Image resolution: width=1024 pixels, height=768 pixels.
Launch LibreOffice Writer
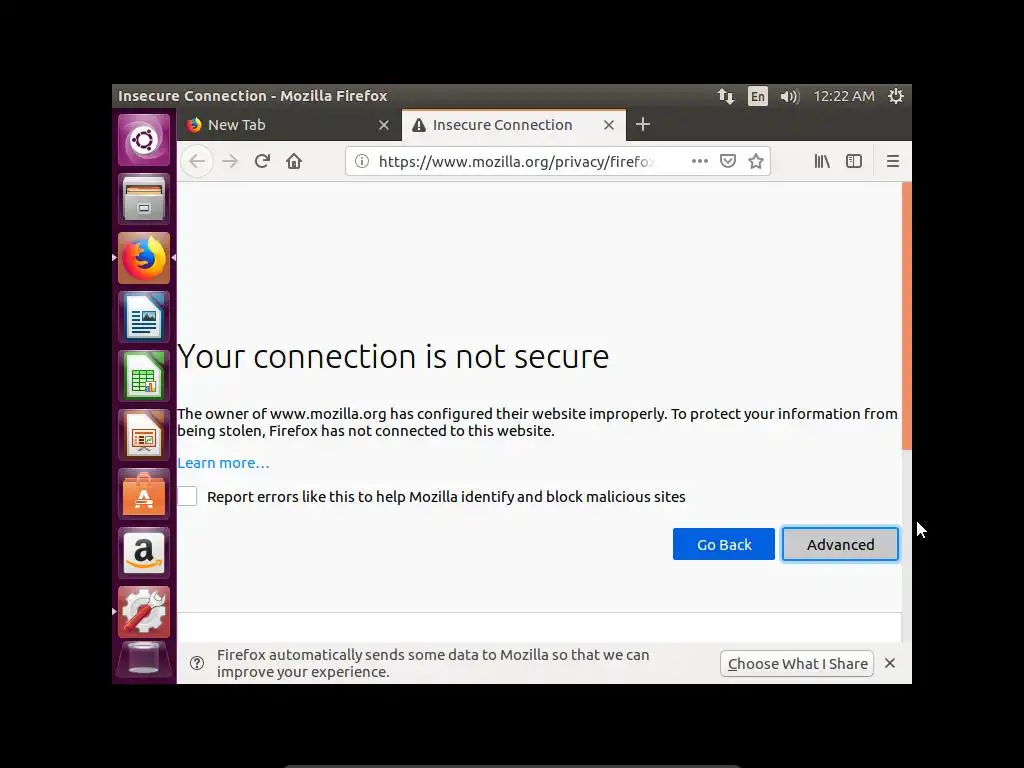144,317
